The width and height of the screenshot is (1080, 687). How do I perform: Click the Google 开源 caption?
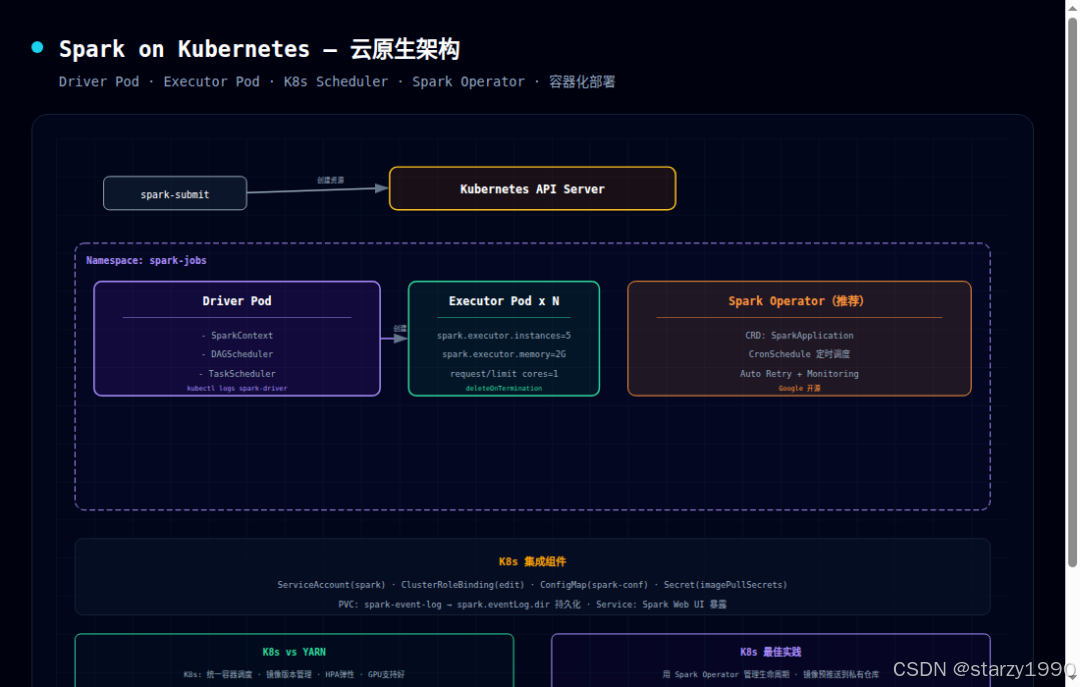pyautogui.click(x=799, y=389)
